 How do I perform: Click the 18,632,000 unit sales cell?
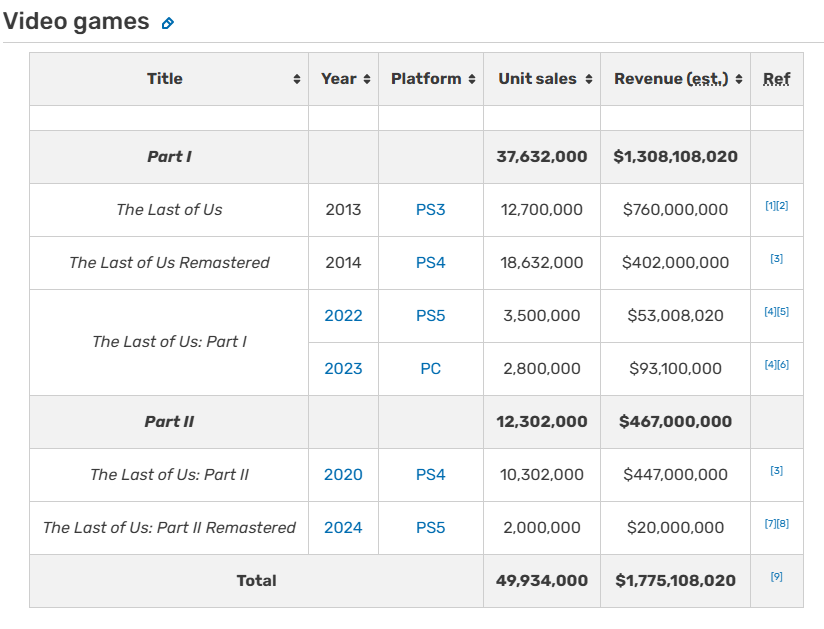point(542,262)
